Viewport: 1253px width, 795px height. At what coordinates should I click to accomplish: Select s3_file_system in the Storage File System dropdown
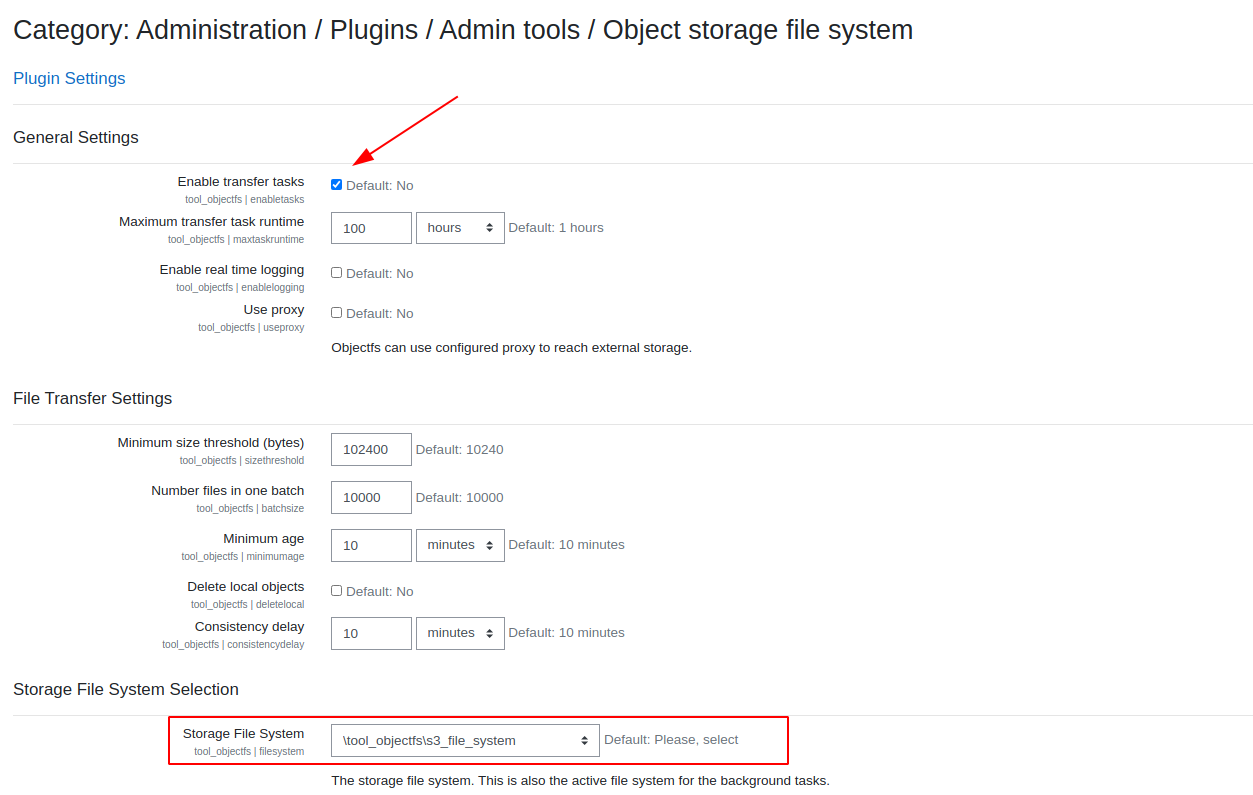tap(465, 740)
